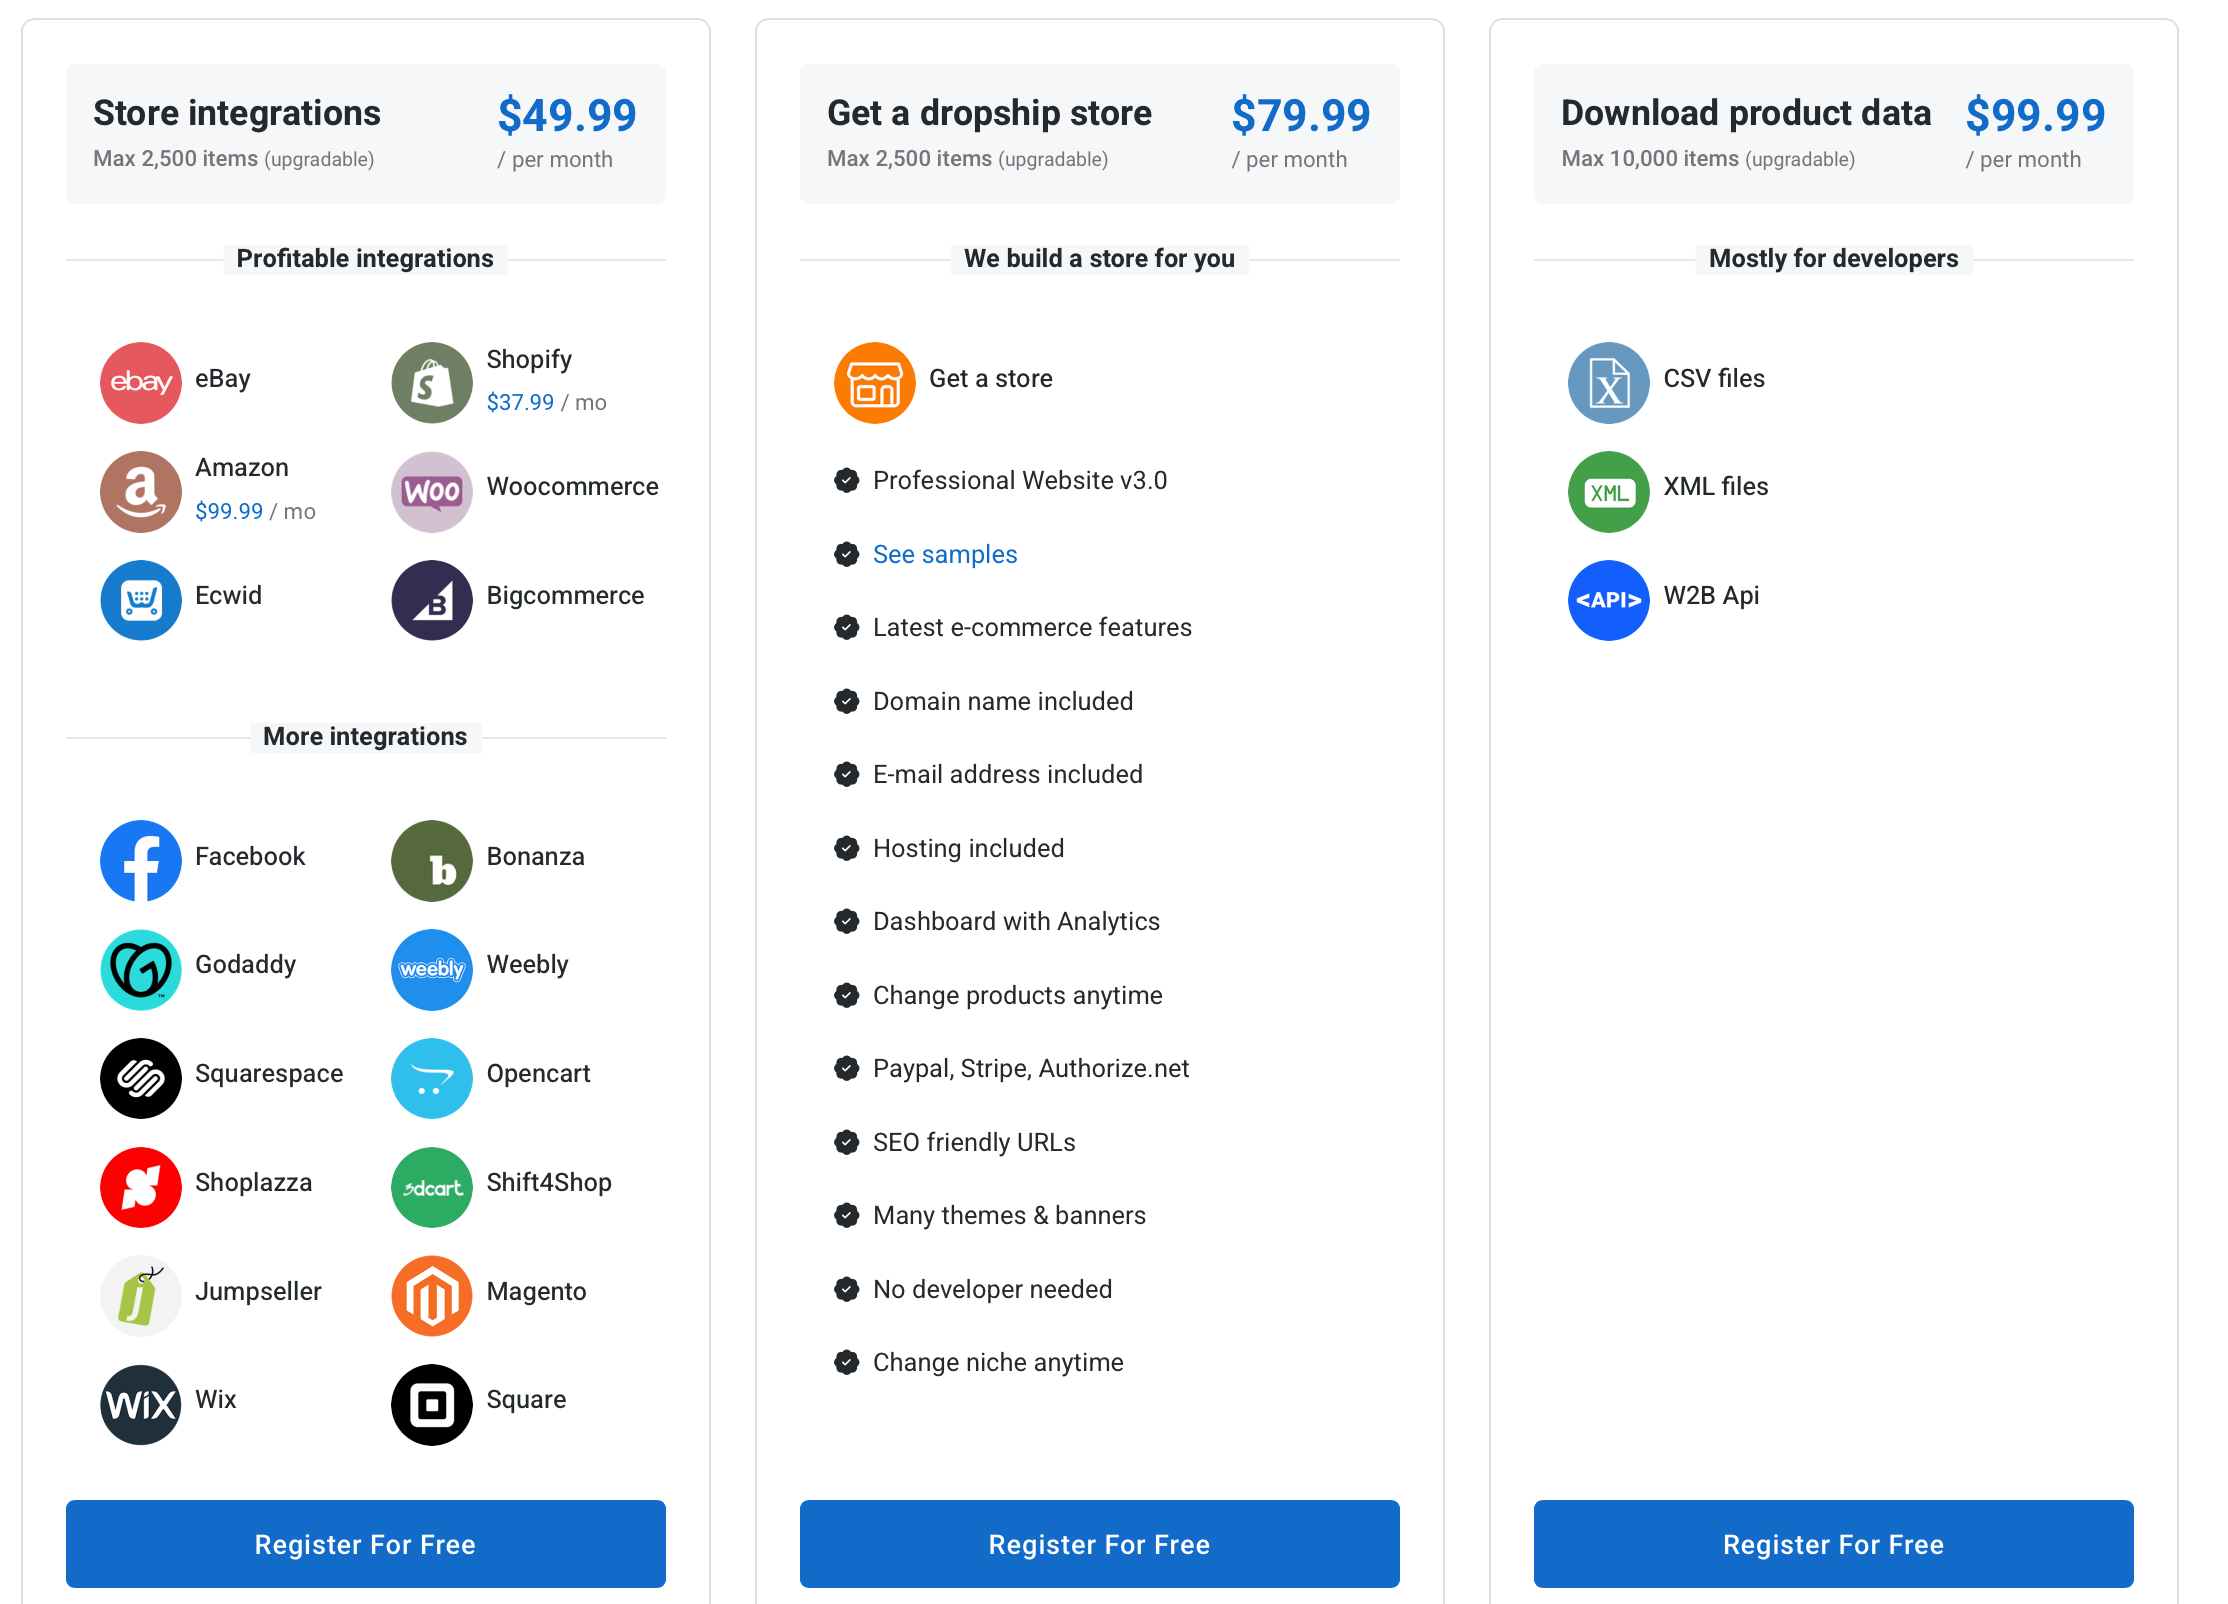The height and width of the screenshot is (1604, 2228).
Task: Click the Jumpseller tag icon
Action: (x=141, y=1296)
